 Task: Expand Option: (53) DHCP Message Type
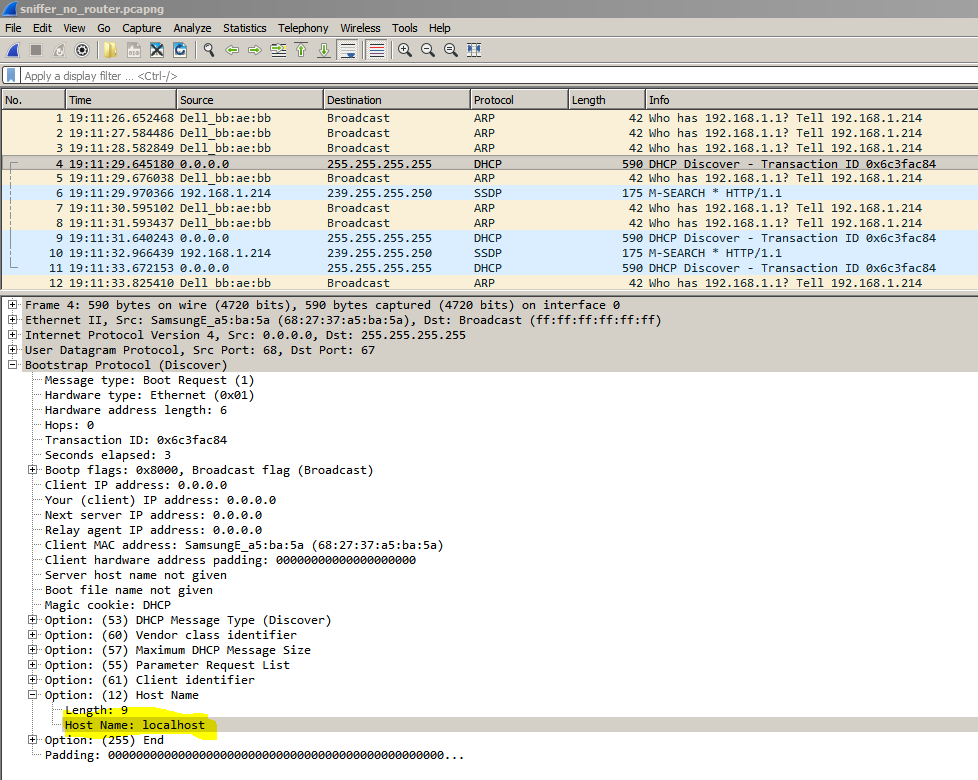tap(33, 619)
